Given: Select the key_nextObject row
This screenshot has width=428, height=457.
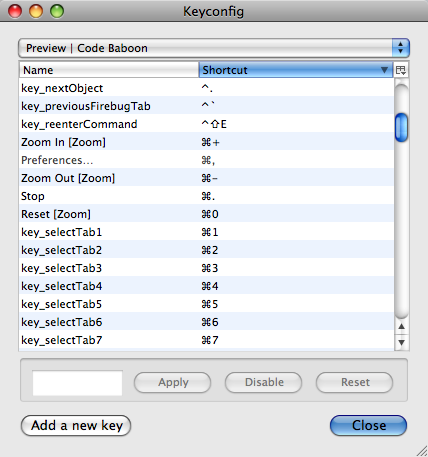Looking at the screenshot, I should [x=206, y=88].
